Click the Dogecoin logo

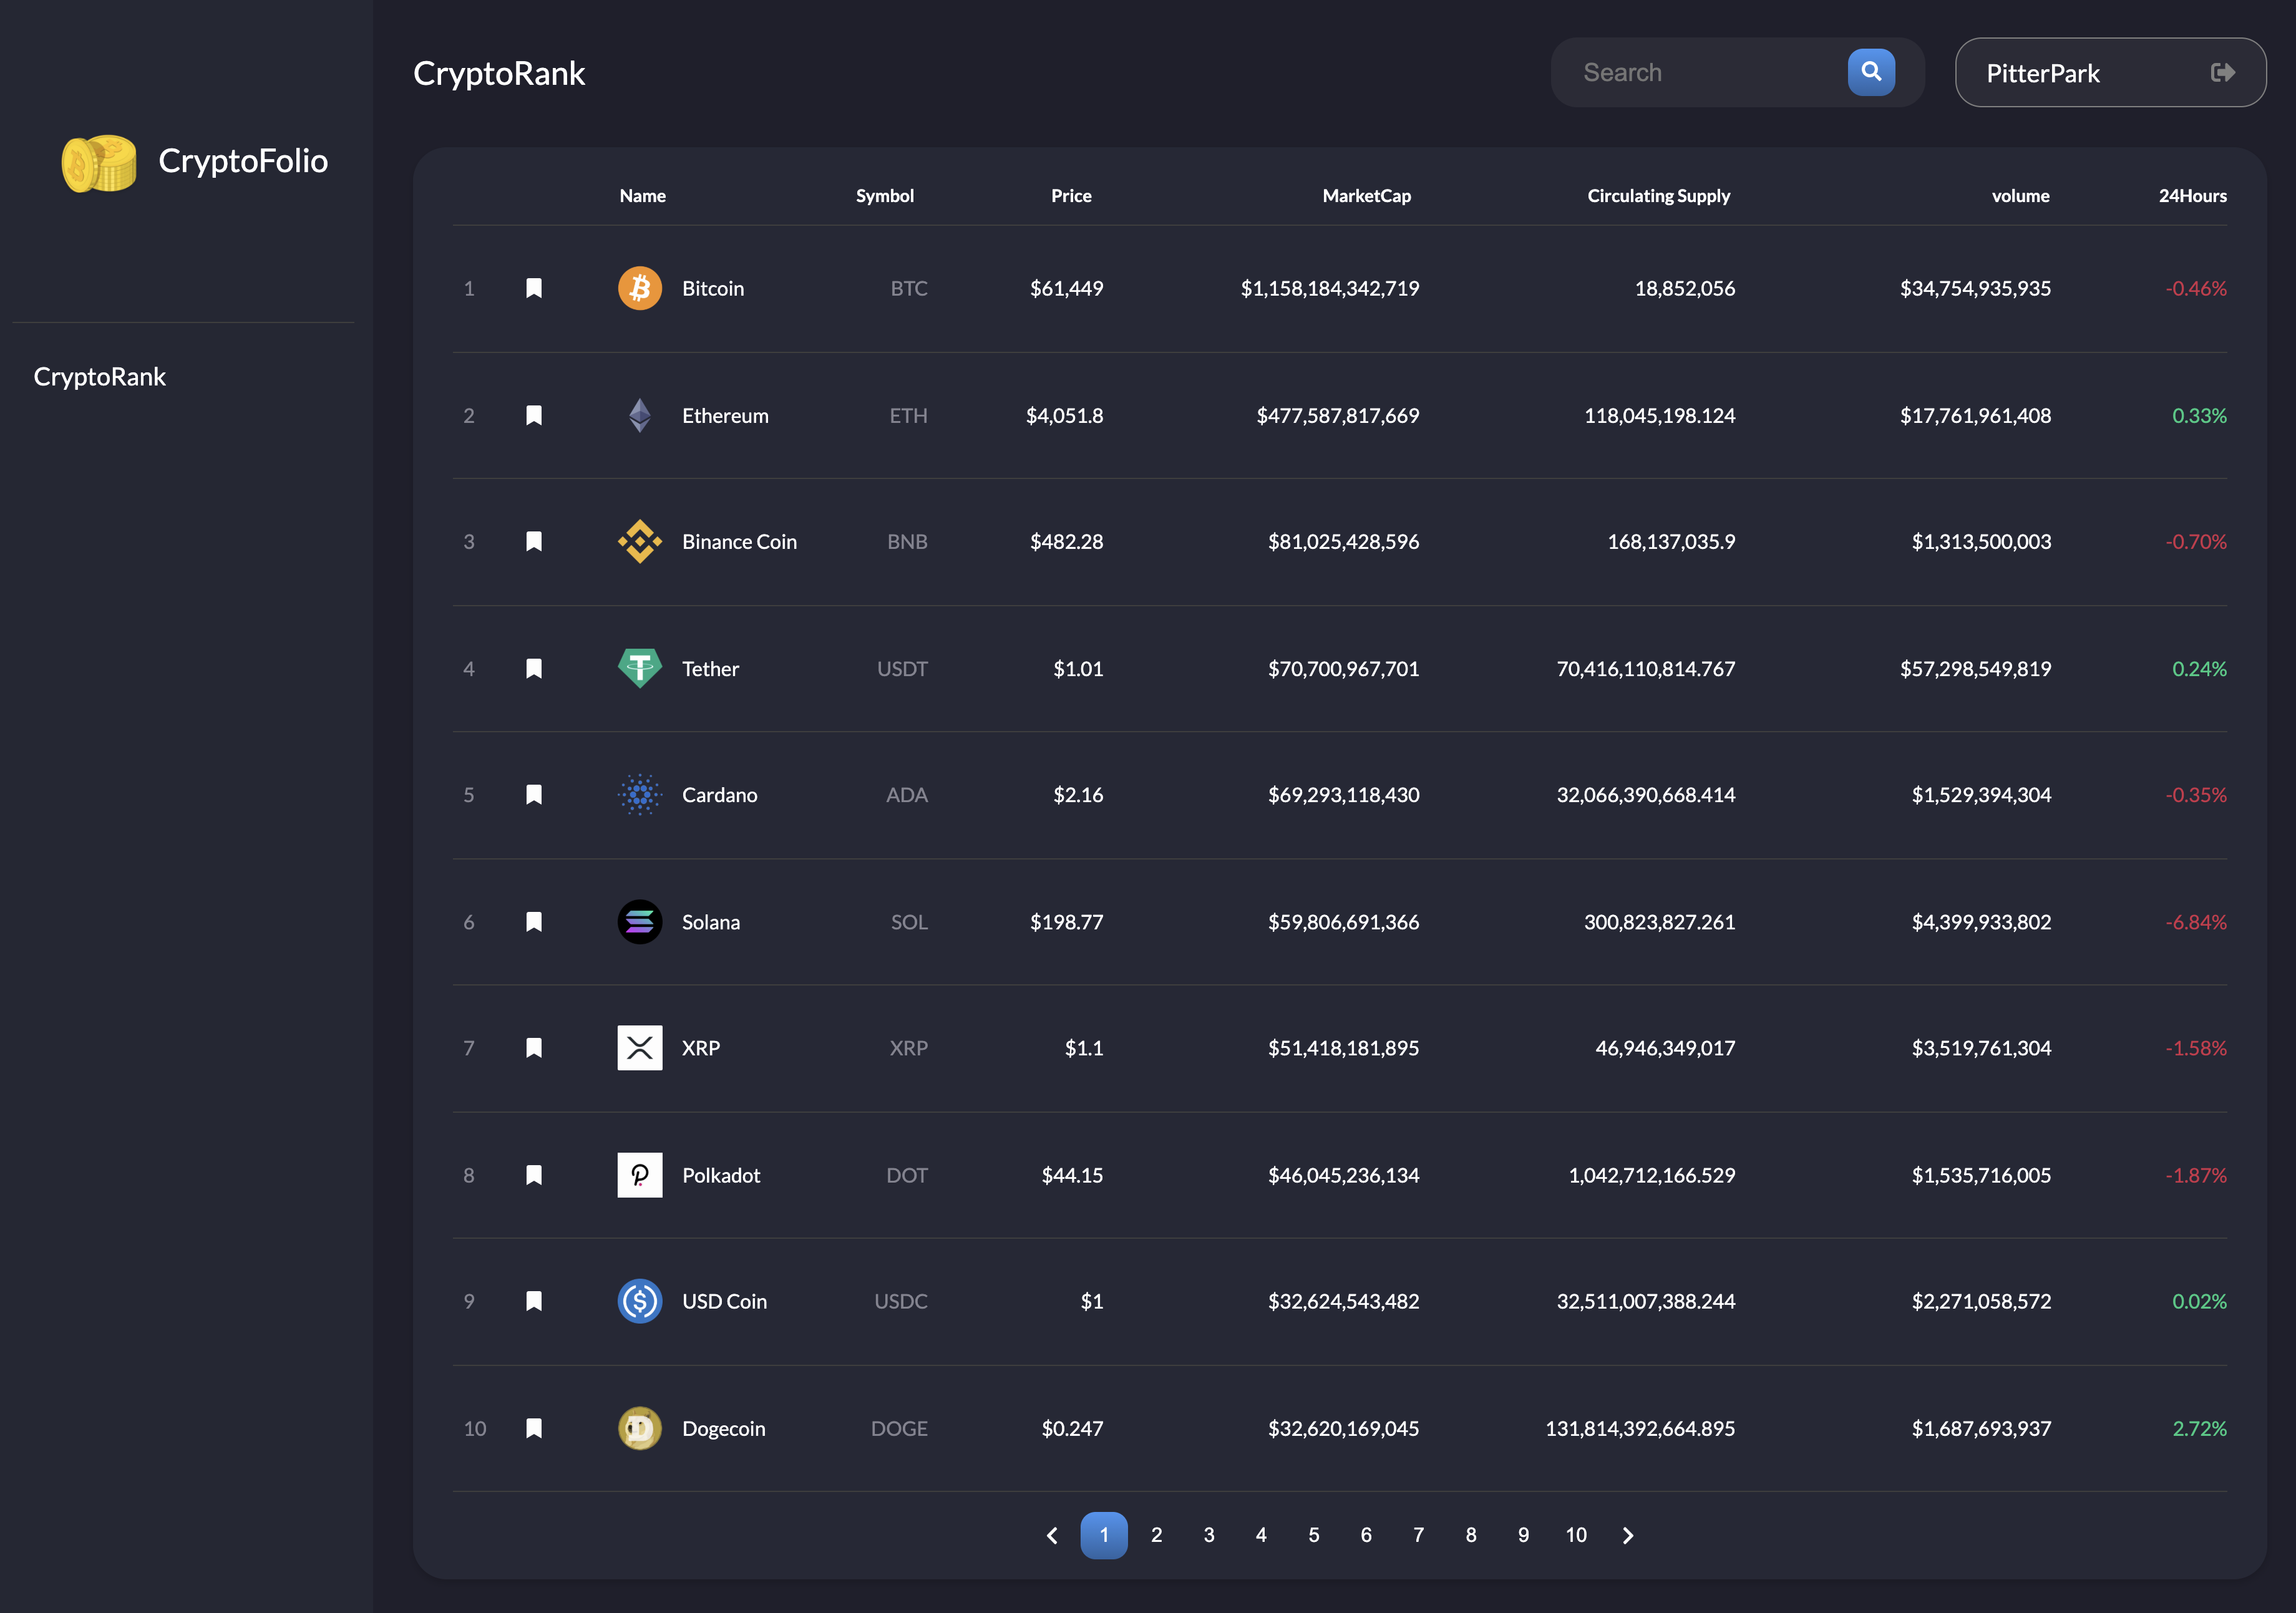(640, 1428)
